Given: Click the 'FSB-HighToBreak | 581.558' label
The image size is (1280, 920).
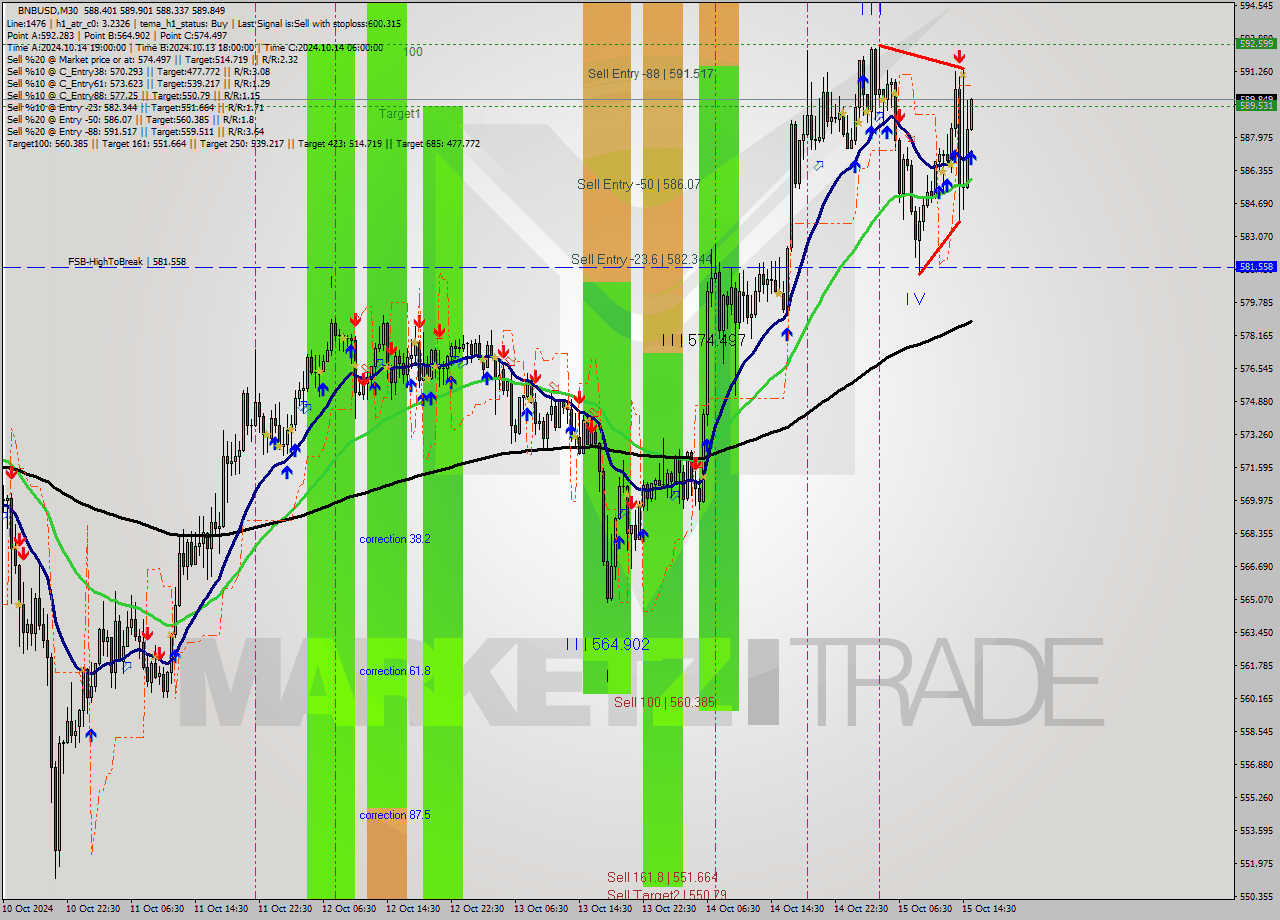Looking at the screenshot, I should pos(127,262).
